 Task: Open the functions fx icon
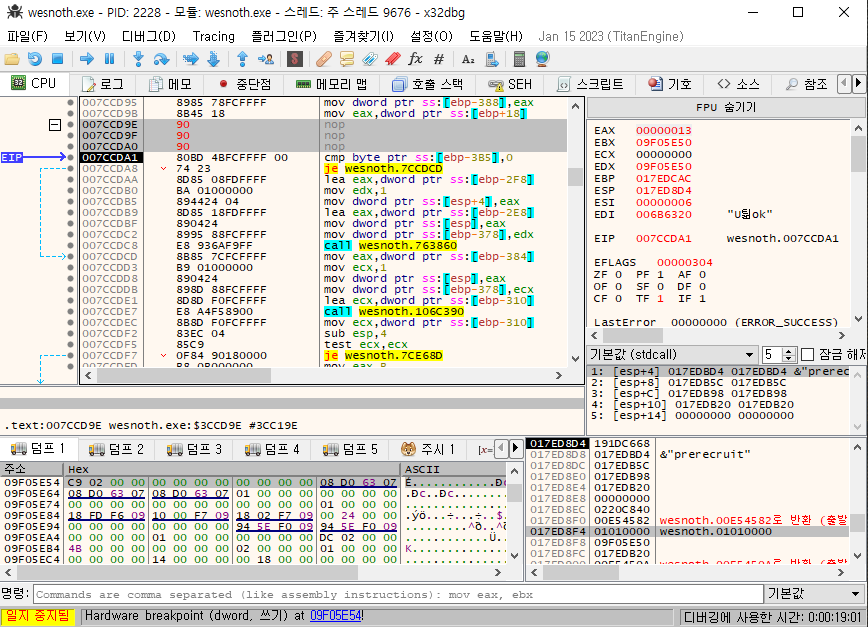[x=415, y=59]
